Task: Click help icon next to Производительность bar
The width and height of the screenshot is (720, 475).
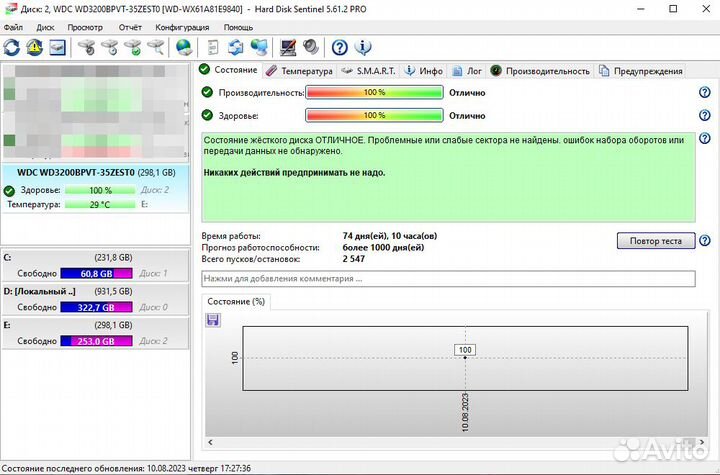Action: click(x=704, y=92)
